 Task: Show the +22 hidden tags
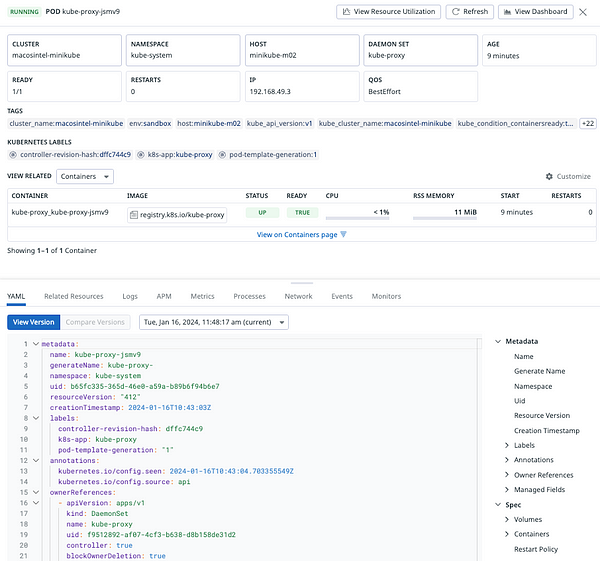pos(587,123)
